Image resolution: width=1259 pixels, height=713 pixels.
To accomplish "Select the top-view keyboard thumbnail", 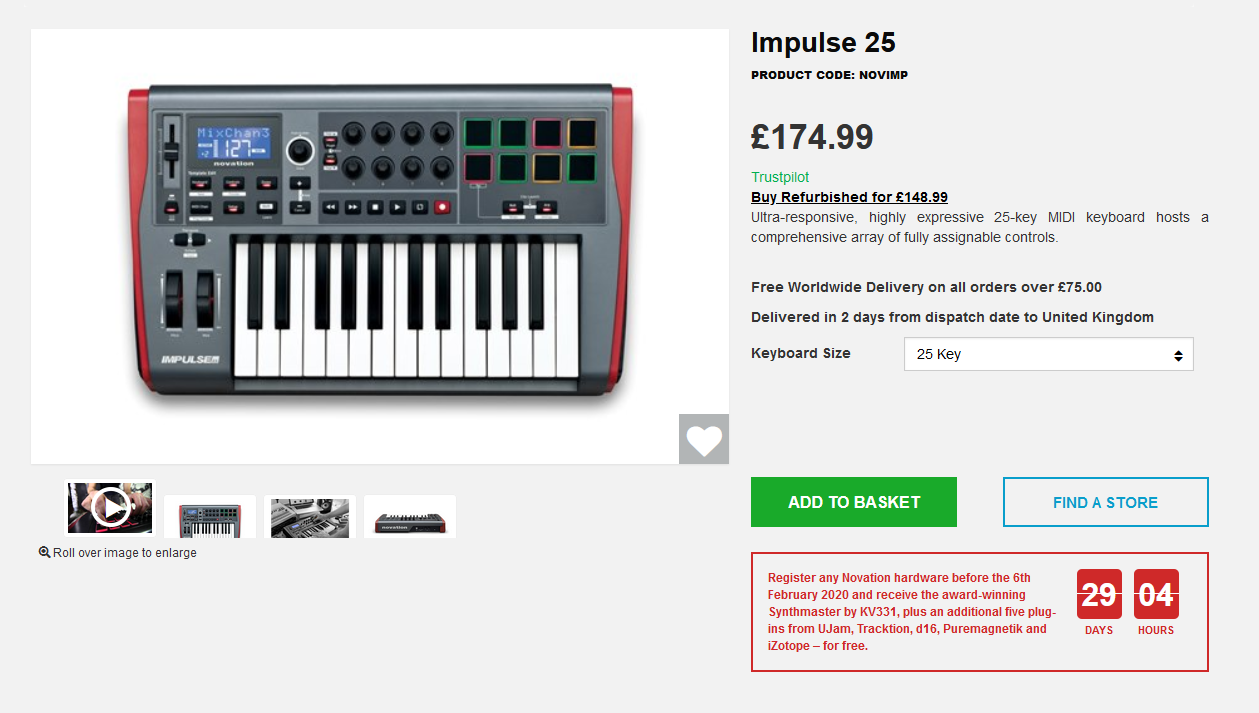I will click(210, 516).
